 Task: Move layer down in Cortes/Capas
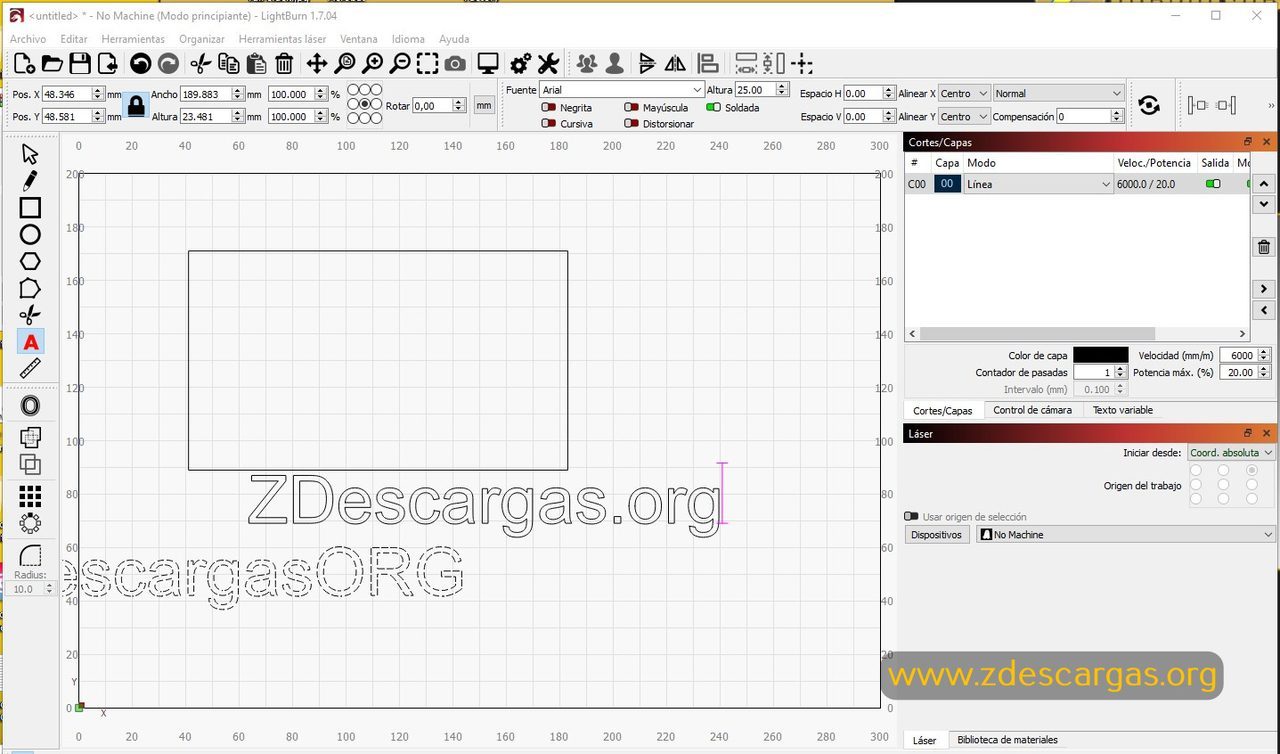[x=1264, y=204]
